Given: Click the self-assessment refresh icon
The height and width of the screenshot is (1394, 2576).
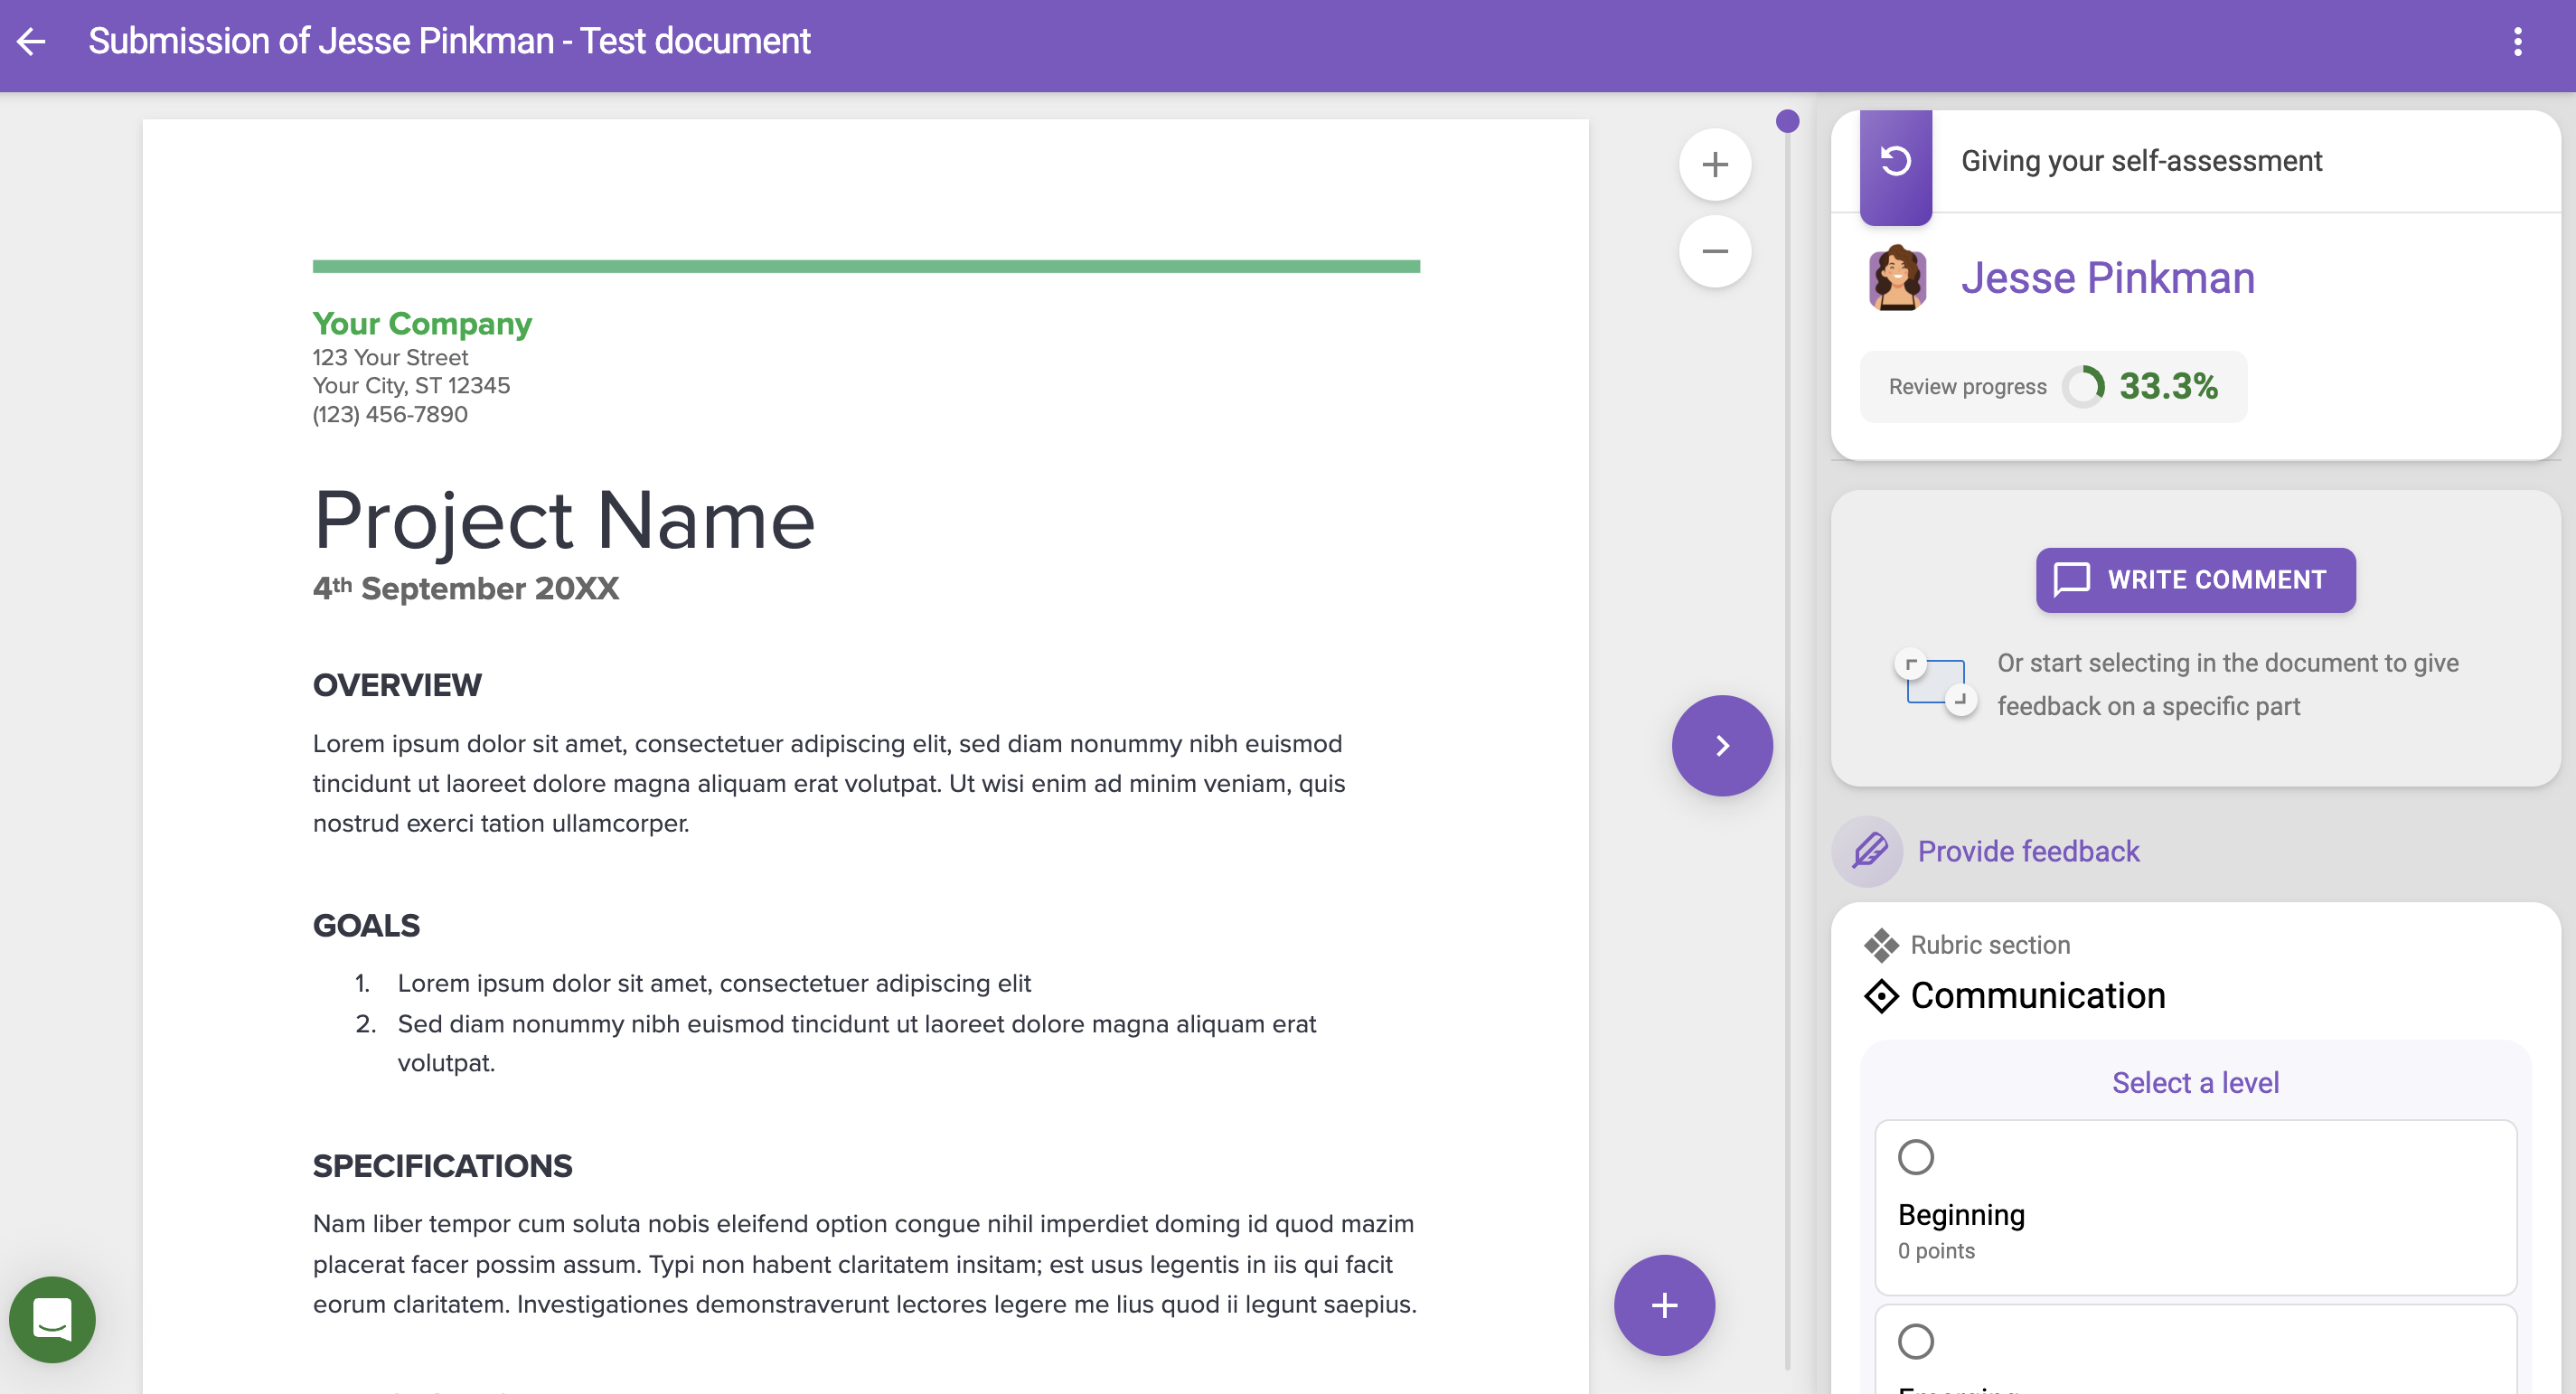Looking at the screenshot, I should [x=1895, y=161].
